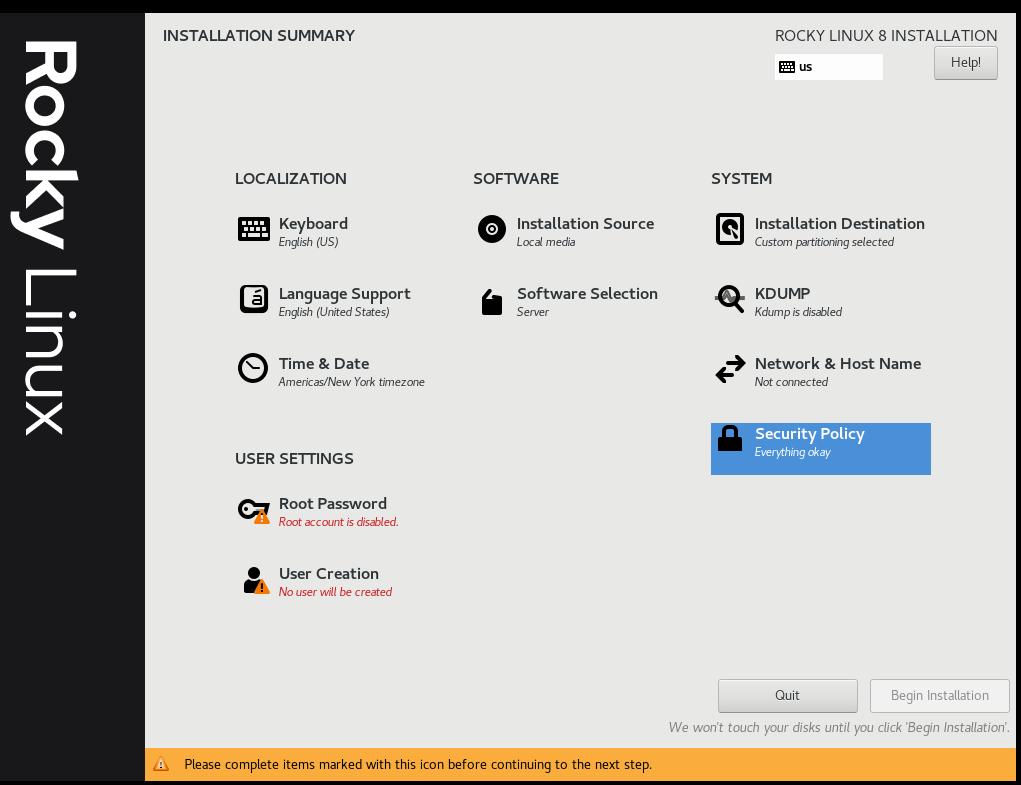Open Security Policy padlock icon
Screen dimensions: 1021x785
730,439
